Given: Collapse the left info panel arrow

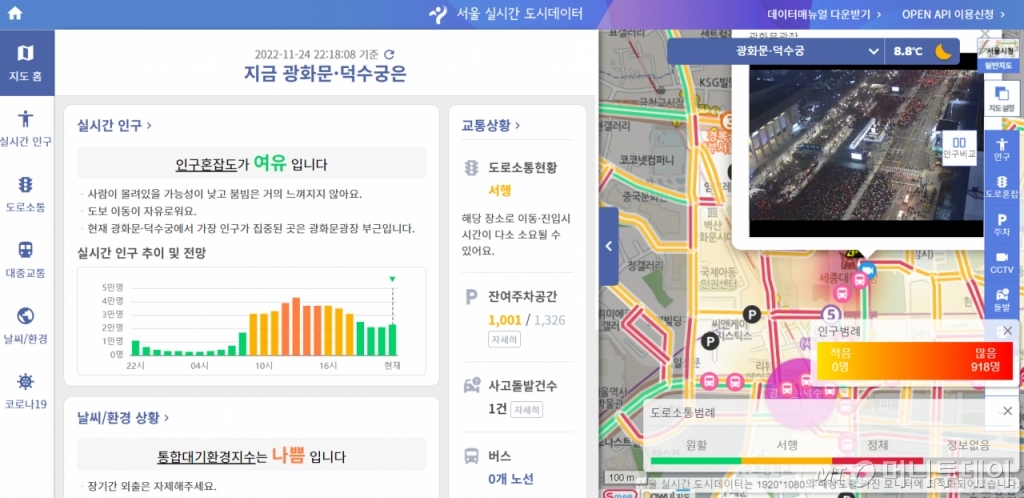Looking at the screenshot, I should (x=608, y=246).
